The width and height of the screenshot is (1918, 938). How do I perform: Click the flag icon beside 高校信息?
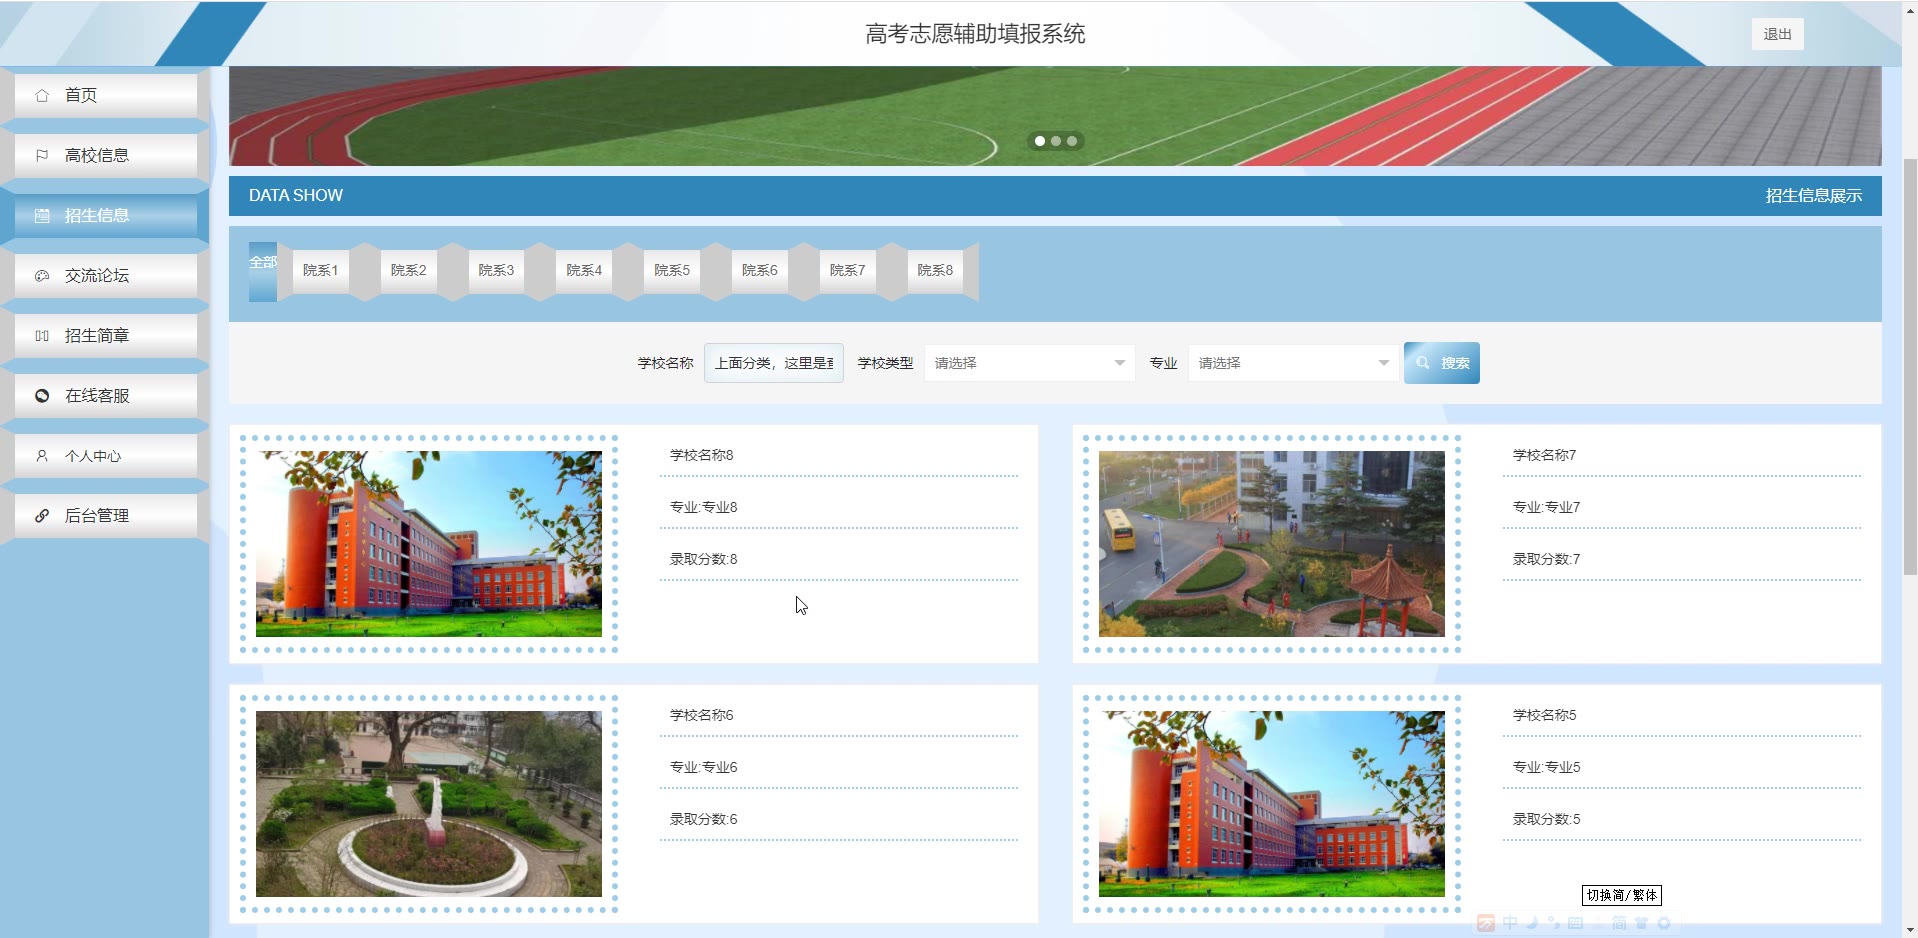[42, 156]
